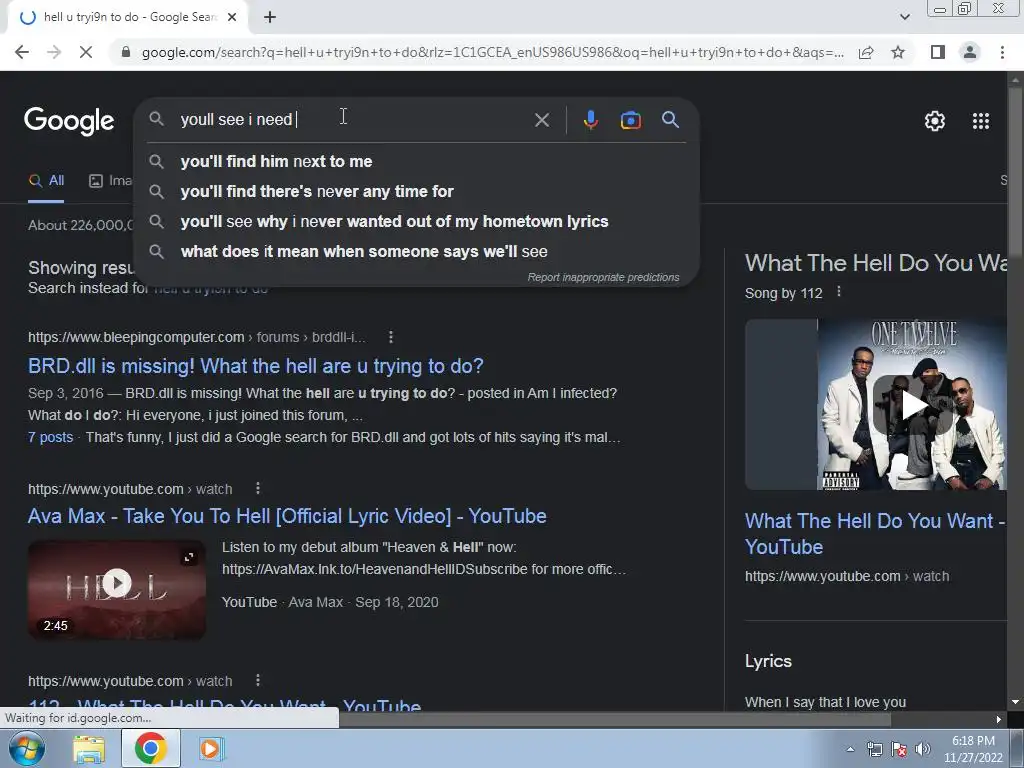Click the volume speaker tray icon
Image resolution: width=1024 pixels, height=768 pixels.
923,749
